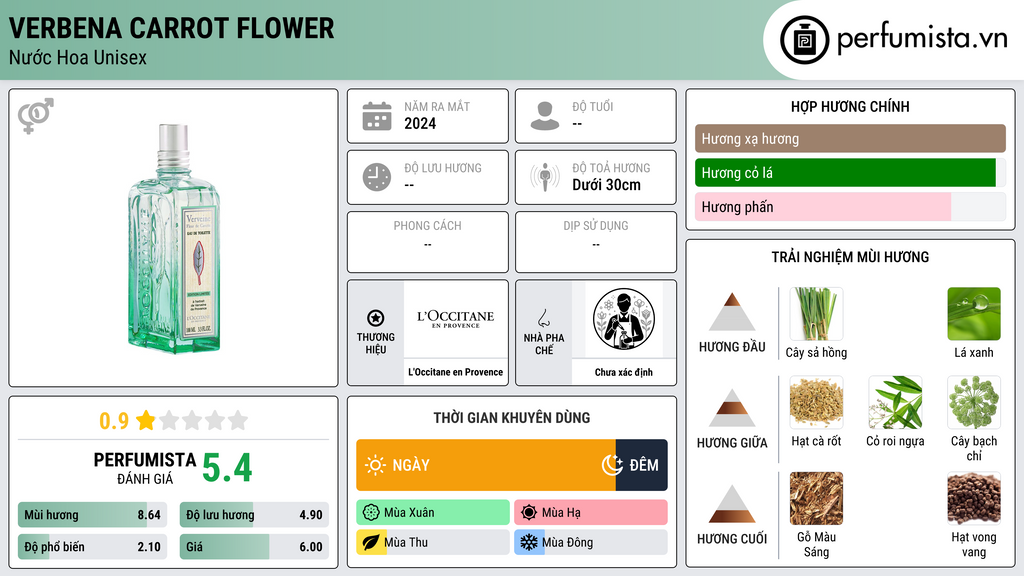Select the Lá xanh note image
This screenshot has width=1024, height=576.
[x=974, y=313]
